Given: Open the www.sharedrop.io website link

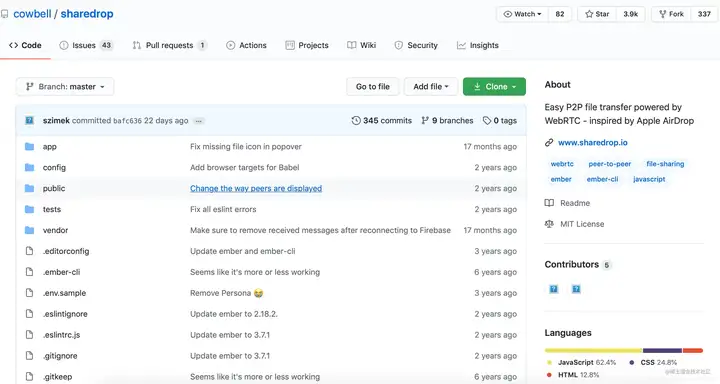Looking at the screenshot, I should pos(592,142).
